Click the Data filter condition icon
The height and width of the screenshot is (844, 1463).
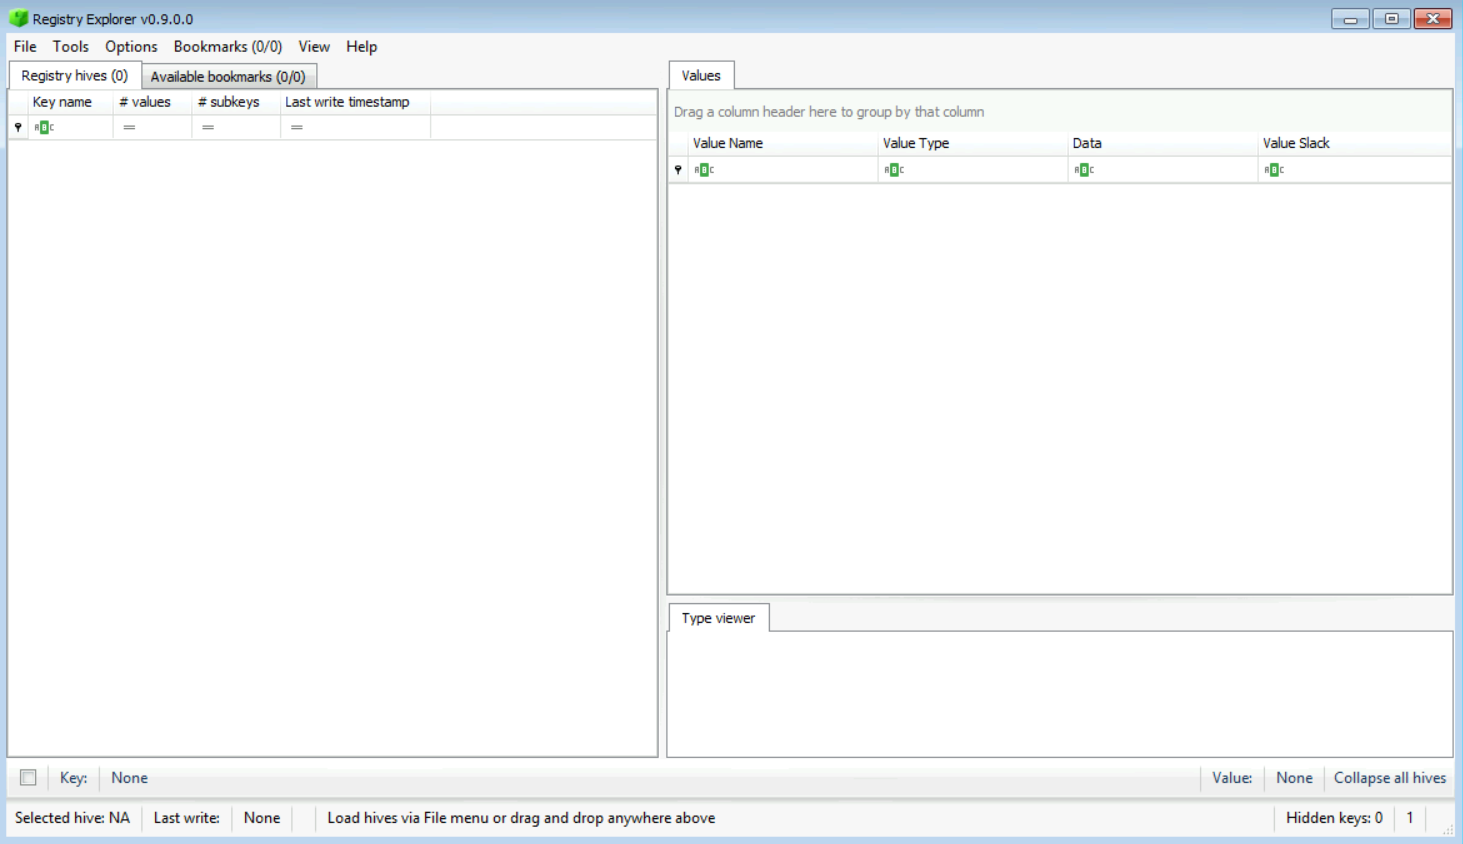pos(1084,170)
